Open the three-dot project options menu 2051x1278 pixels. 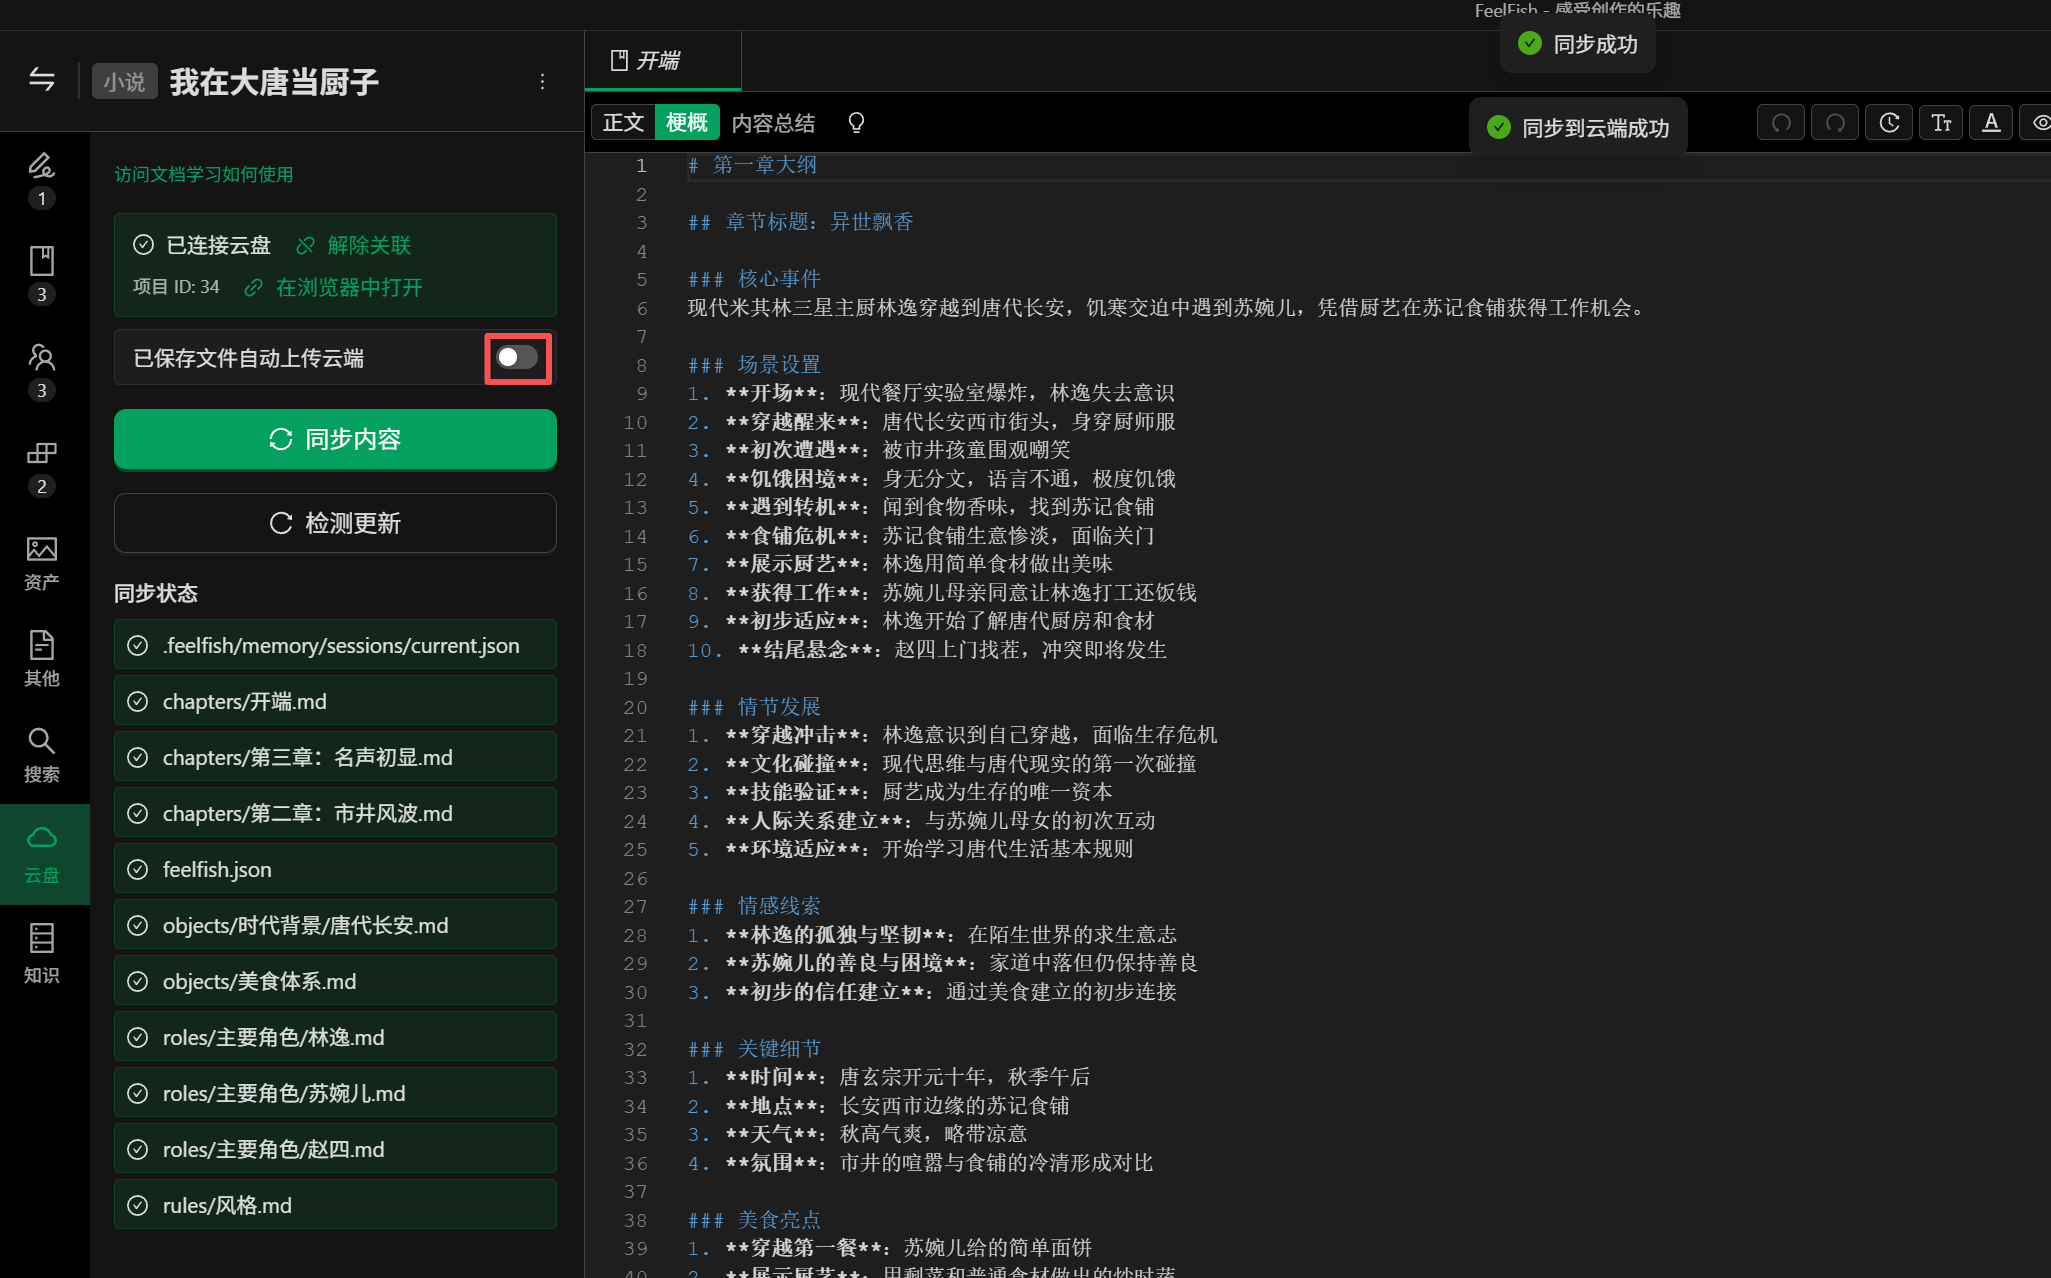(x=542, y=81)
